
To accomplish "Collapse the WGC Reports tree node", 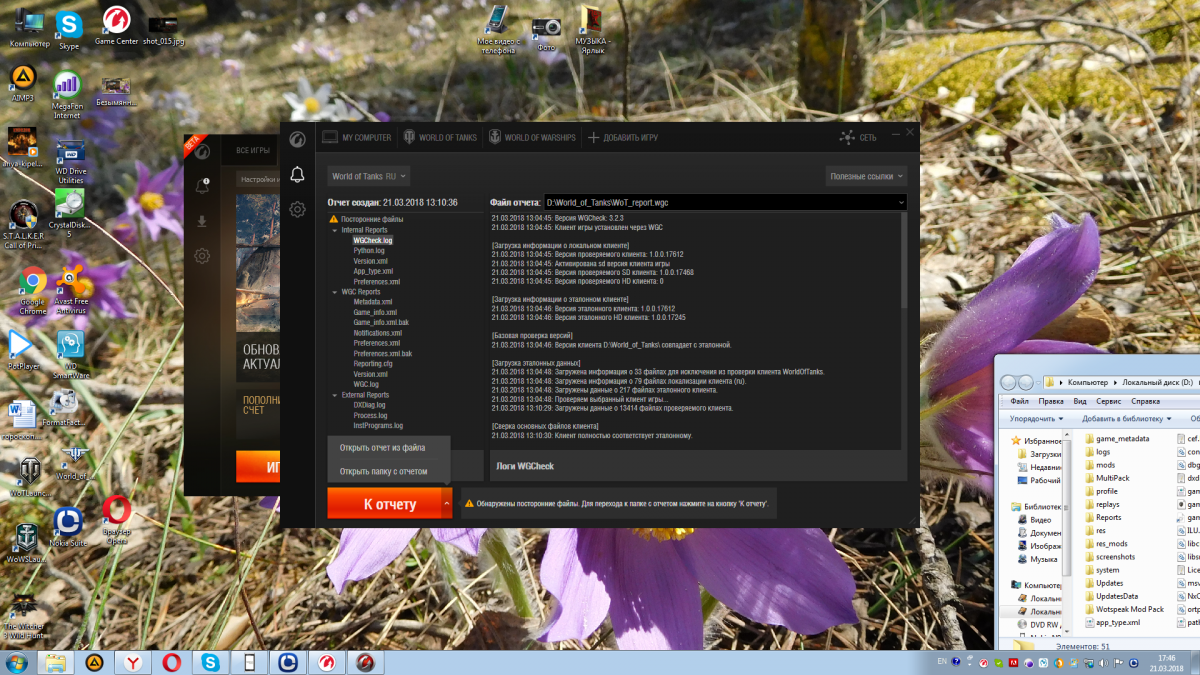I will [x=335, y=292].
